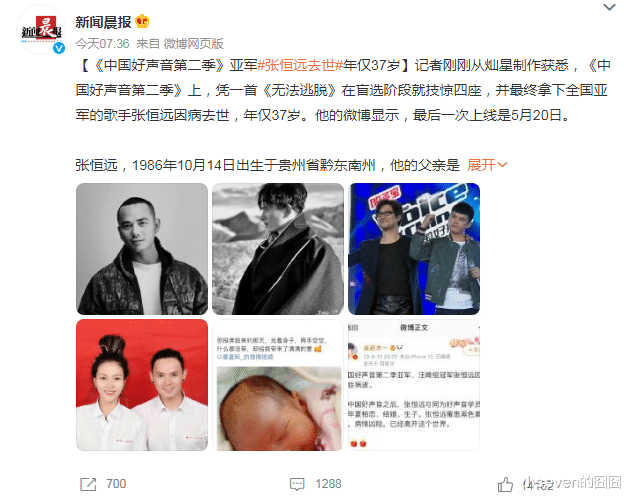The height and width of the screenshot is (498, 629).
Task: Expand full post text with 展开
Action: click(487, 165)
